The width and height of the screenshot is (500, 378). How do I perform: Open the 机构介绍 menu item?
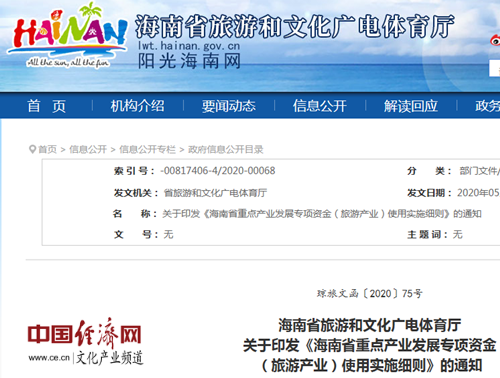pyautogui.click(x=137, y=106)
